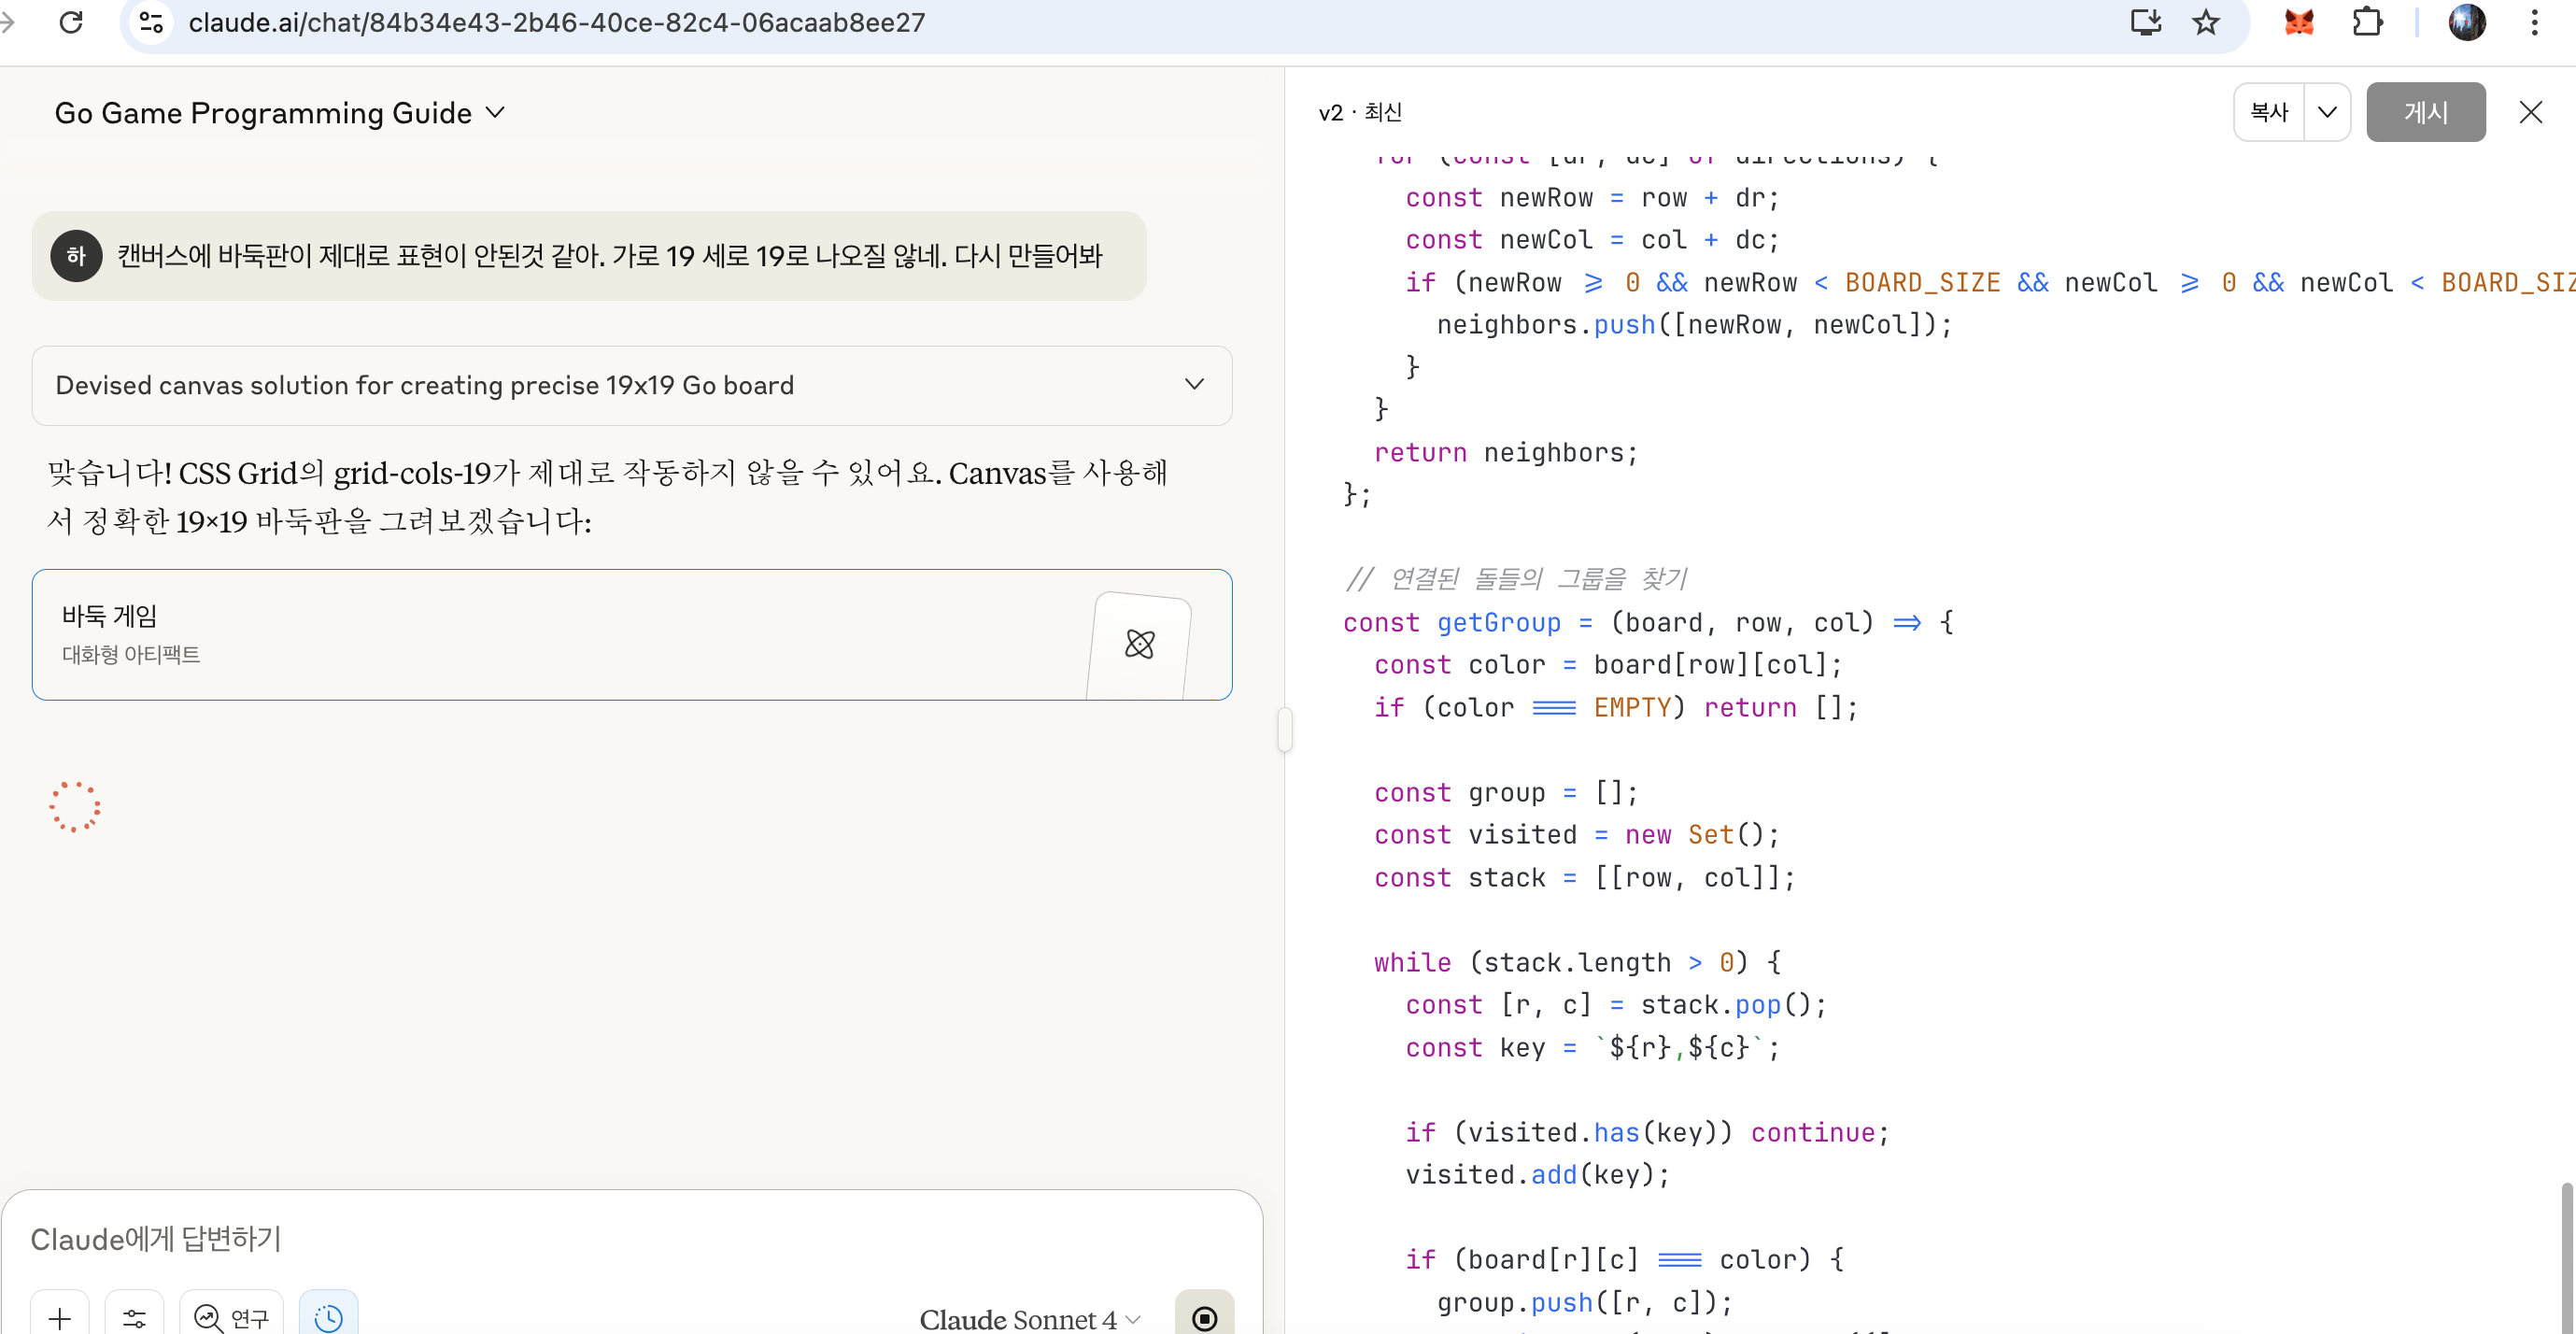Click the 게시 publish button

coord(2425,112)
